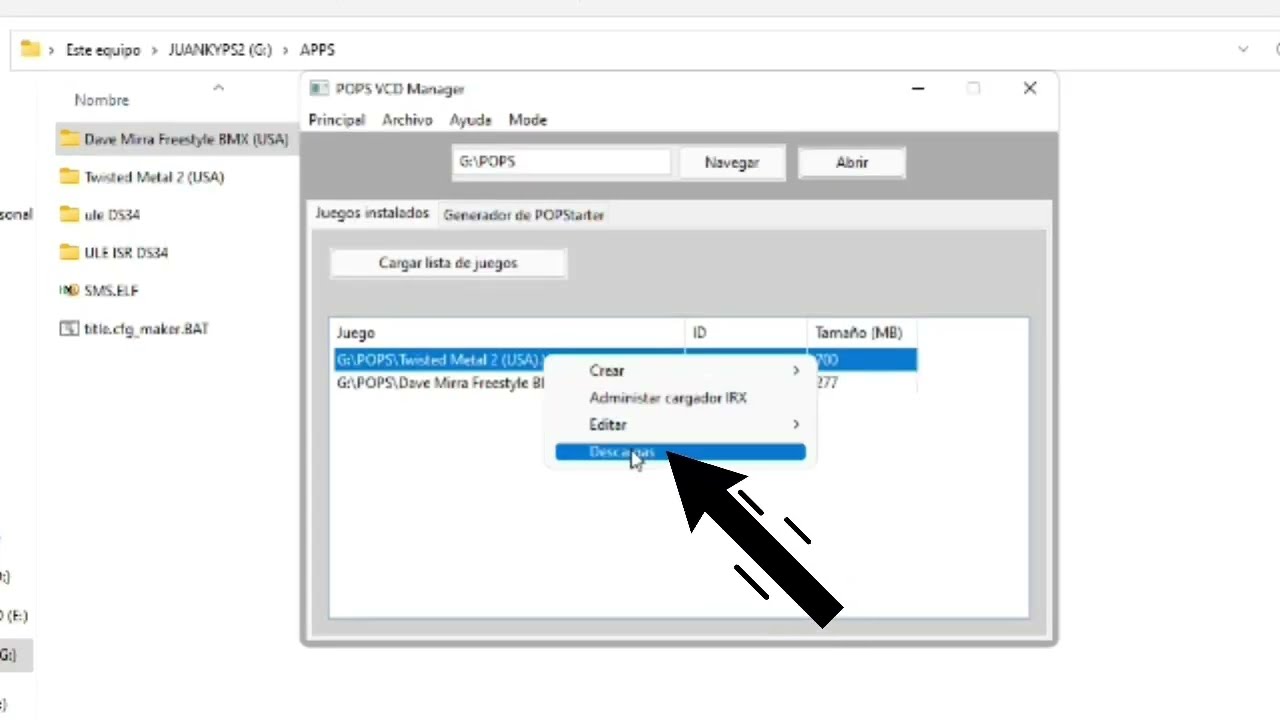Select the ule DS34 folder
This screenshot has height=720, width=1280.
pyautogui.click(x=100, y=215)
